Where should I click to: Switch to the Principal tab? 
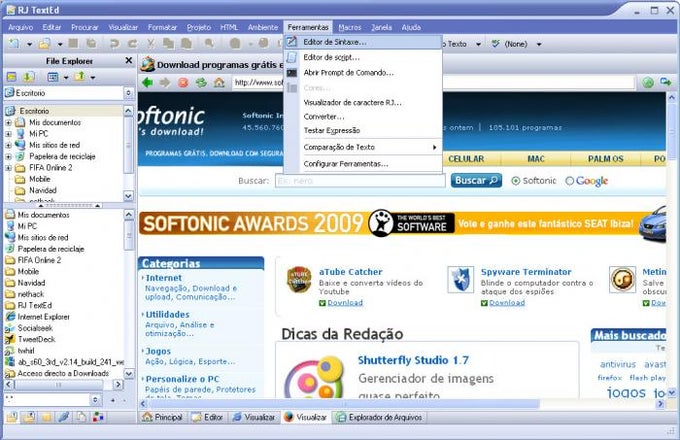click(x=163, y=417)
